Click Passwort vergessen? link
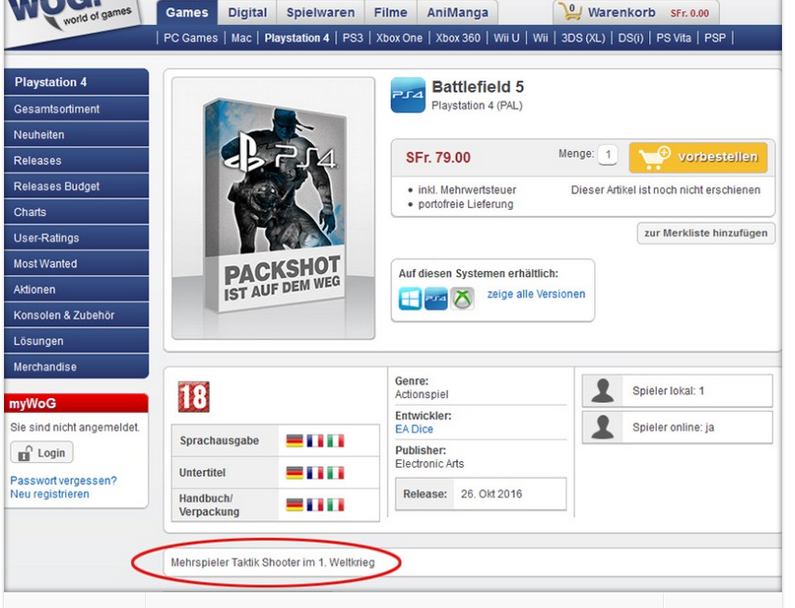 click(63, 481)
